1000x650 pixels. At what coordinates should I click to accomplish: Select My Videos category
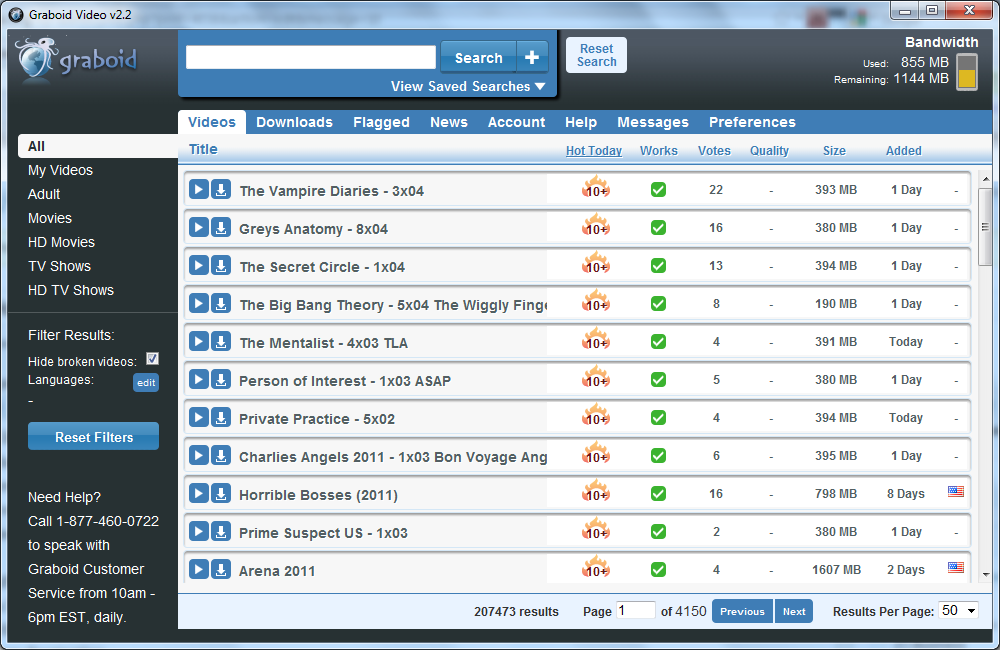(61, 170)
